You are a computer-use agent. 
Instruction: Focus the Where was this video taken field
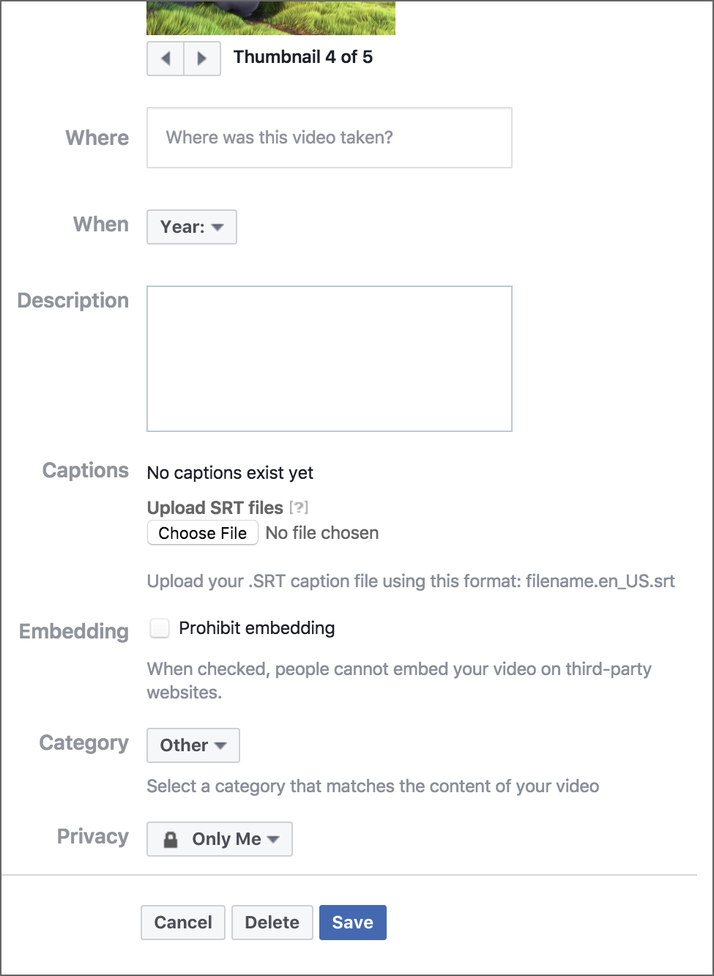[x=329, y=138]
